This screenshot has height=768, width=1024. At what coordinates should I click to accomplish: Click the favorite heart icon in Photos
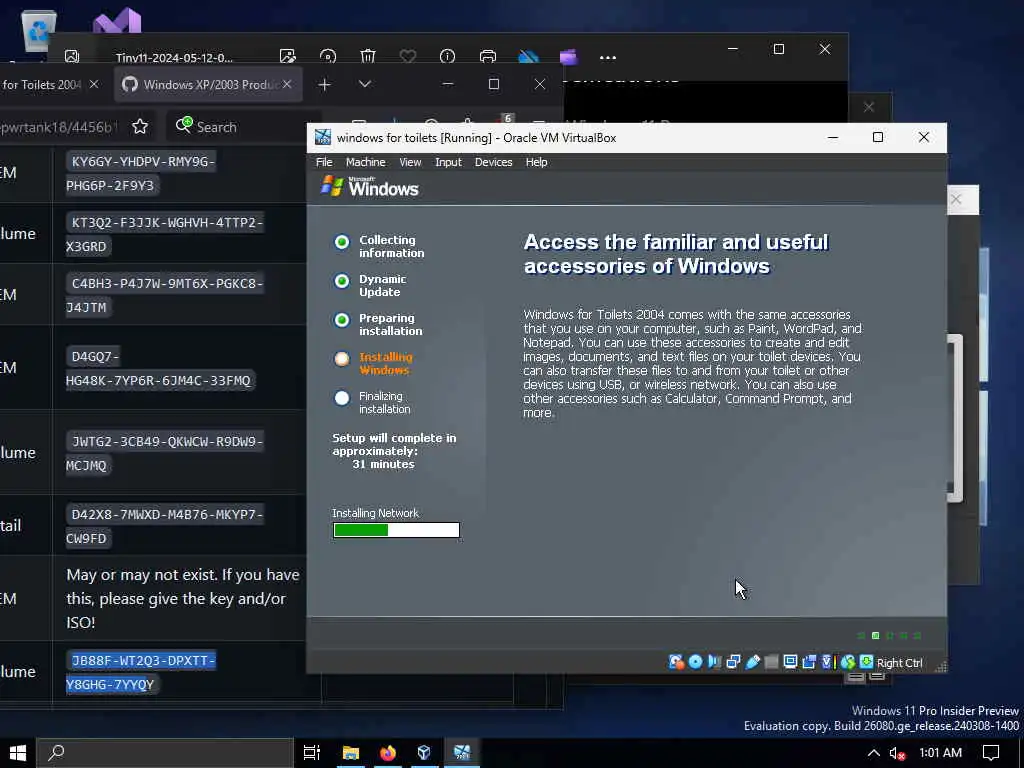pyautogui.click(x=408, y=57)
